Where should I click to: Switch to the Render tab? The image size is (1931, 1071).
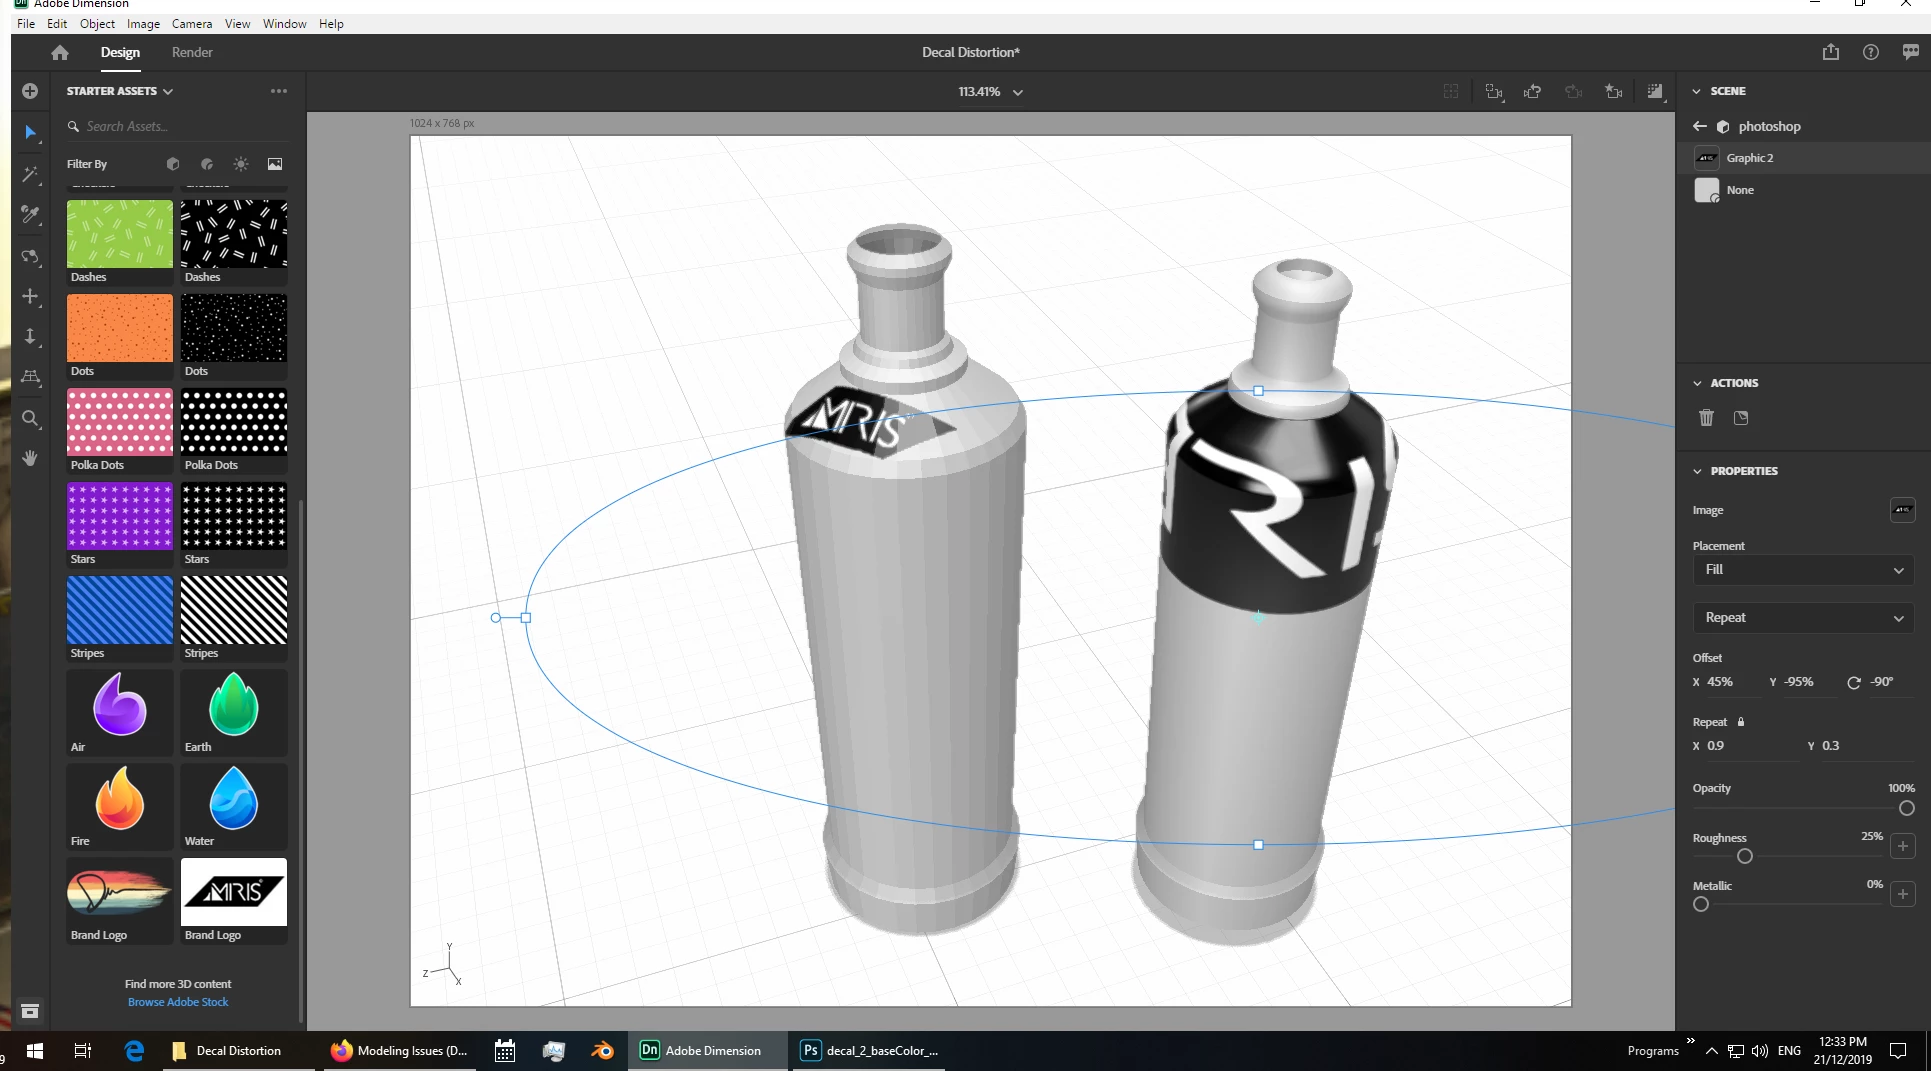(x=192, y=52)
